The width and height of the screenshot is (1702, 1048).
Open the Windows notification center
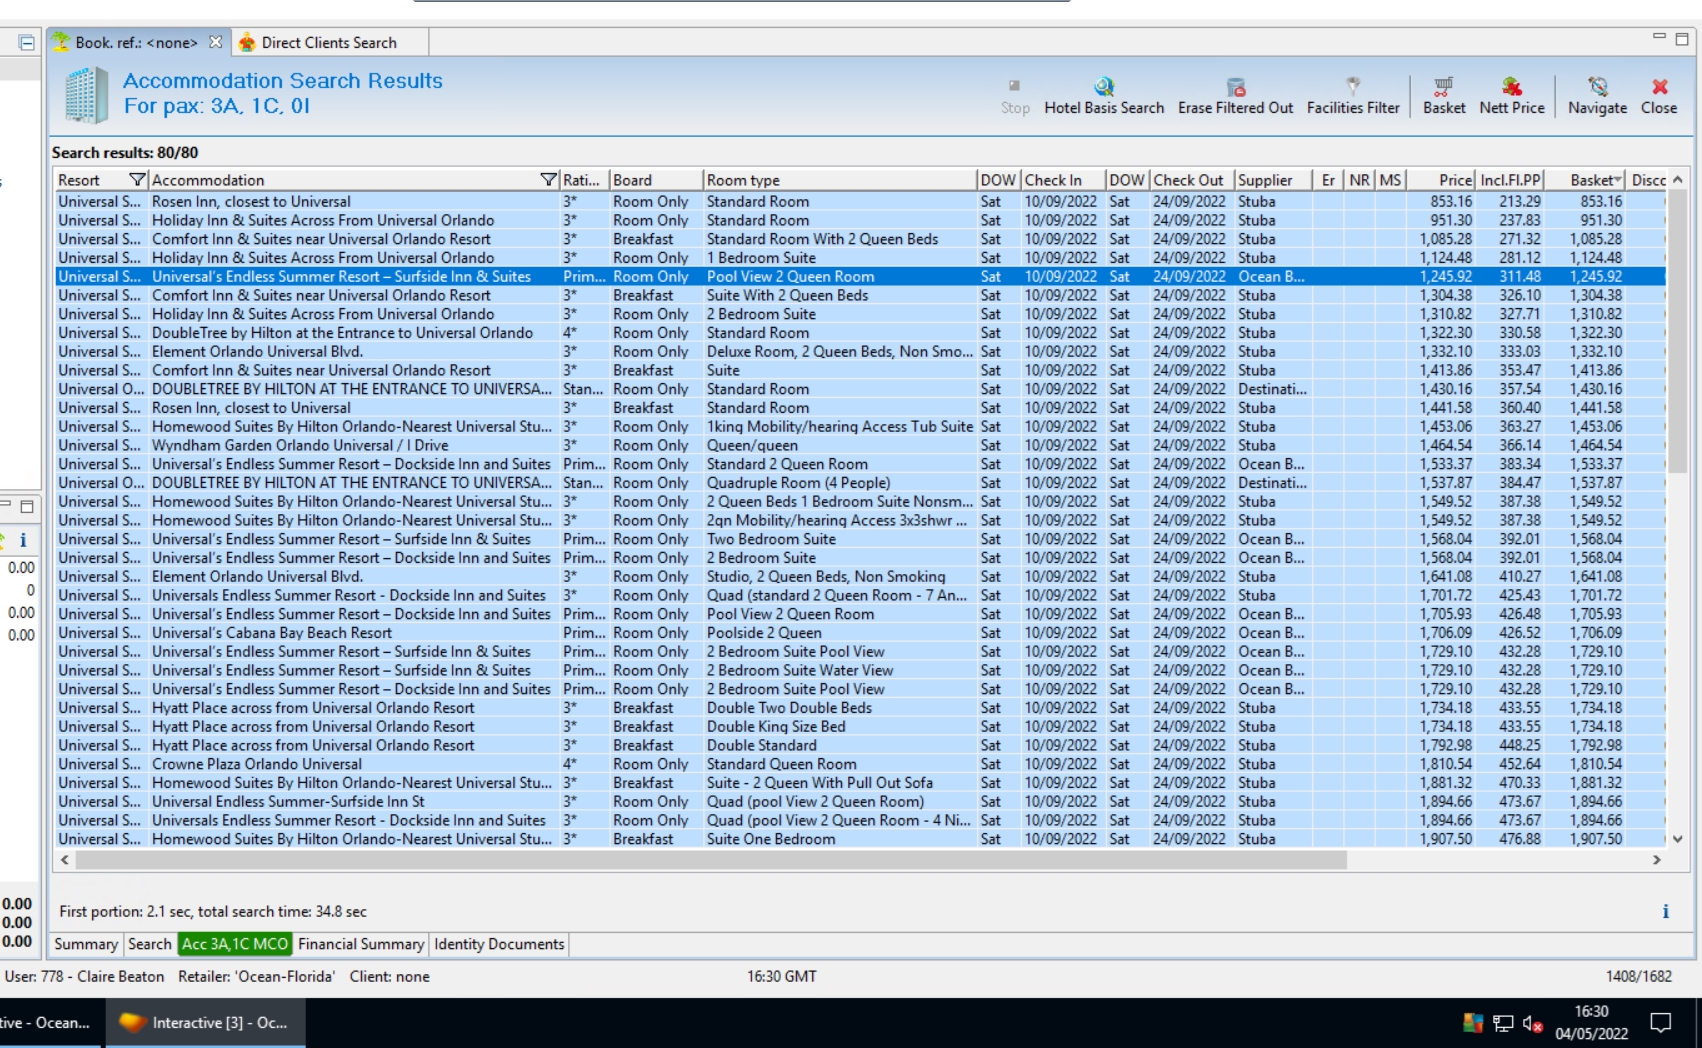click(x=1661, y=1022)
